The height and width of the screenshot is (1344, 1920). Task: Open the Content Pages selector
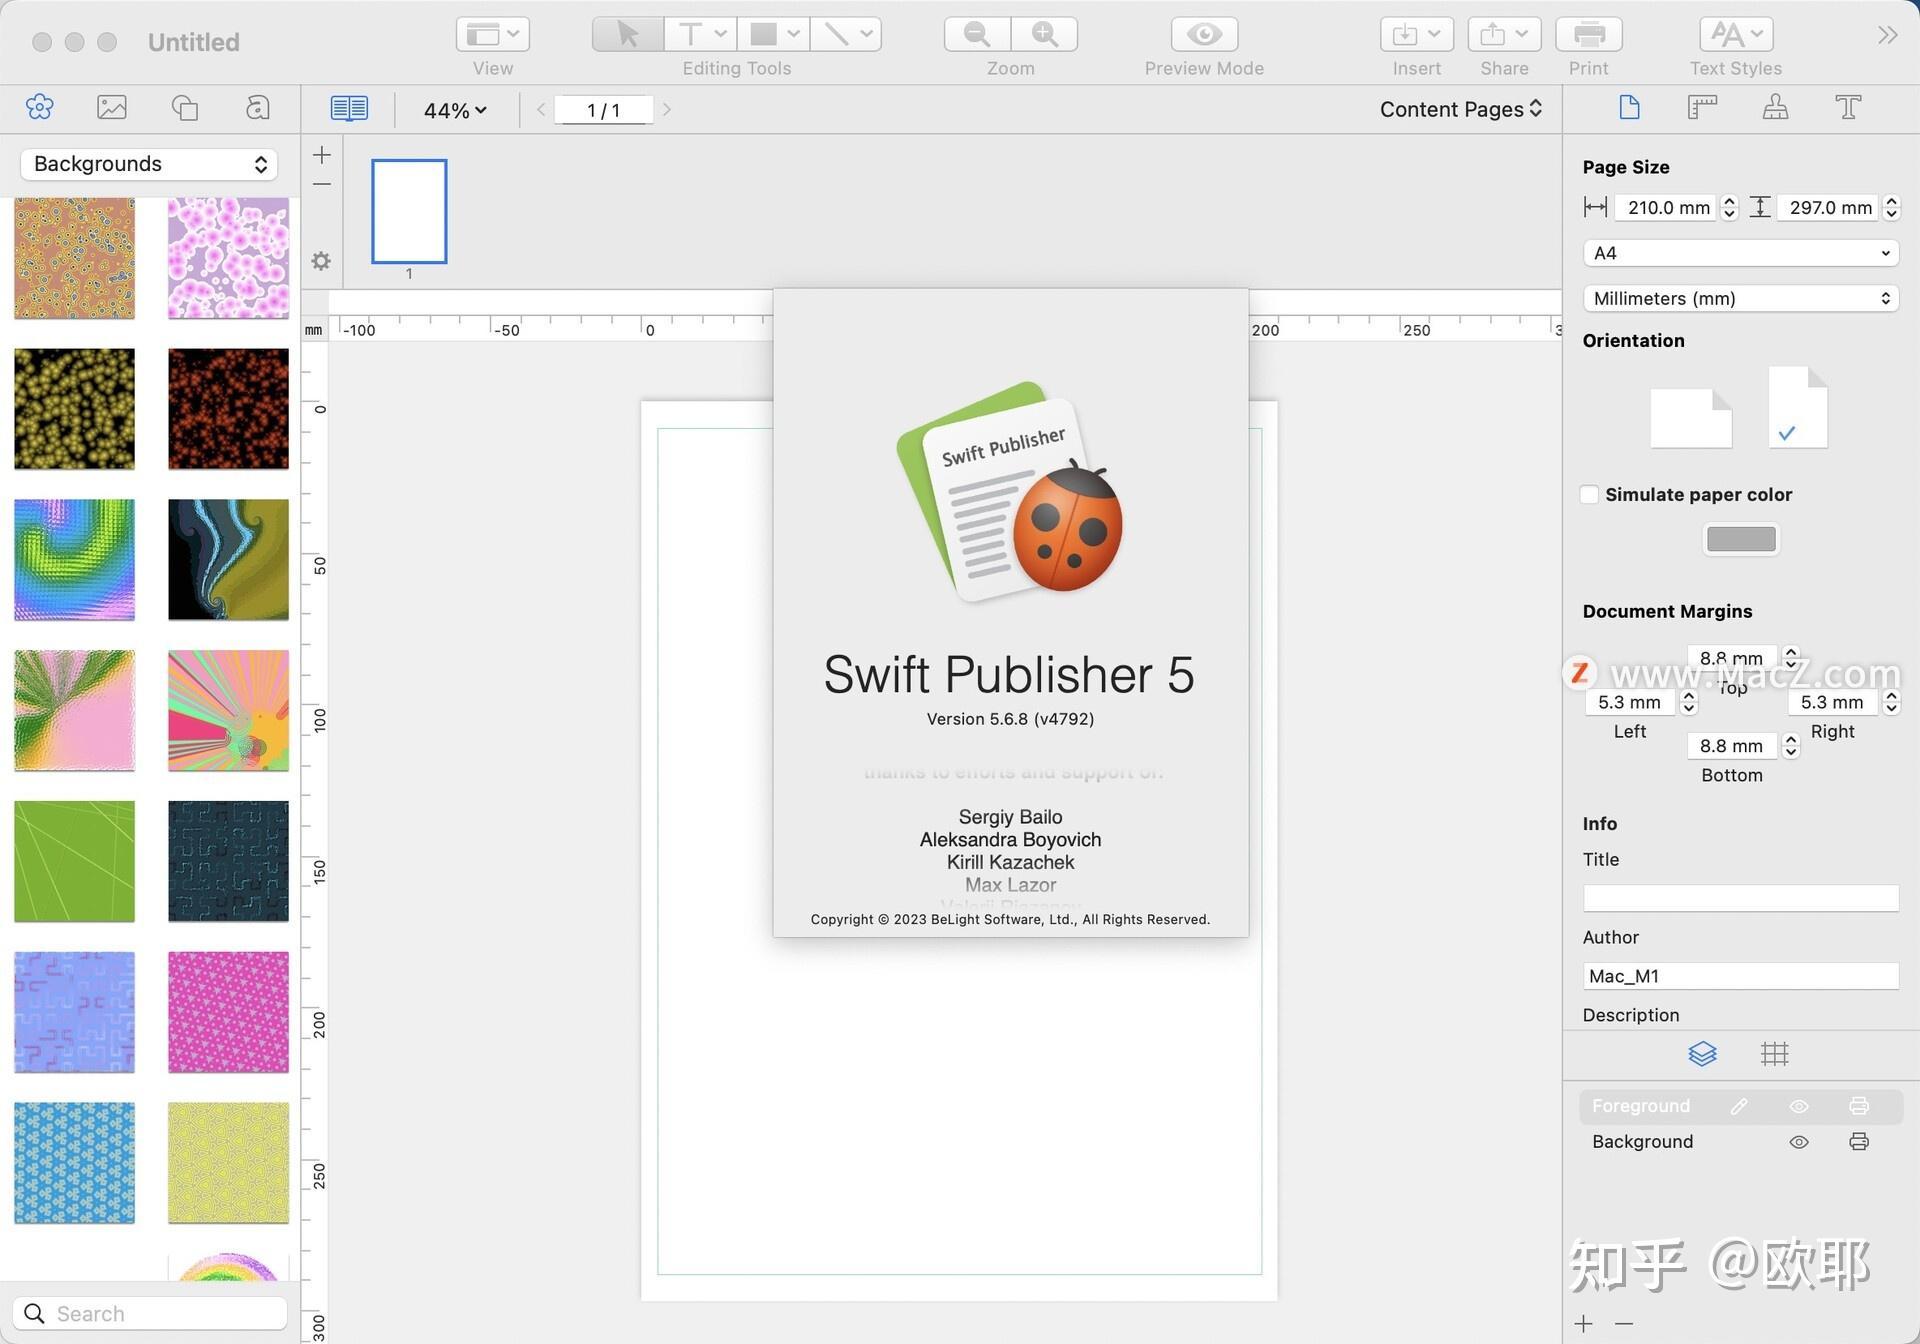pyautogui.click(x=1460, y=109)
